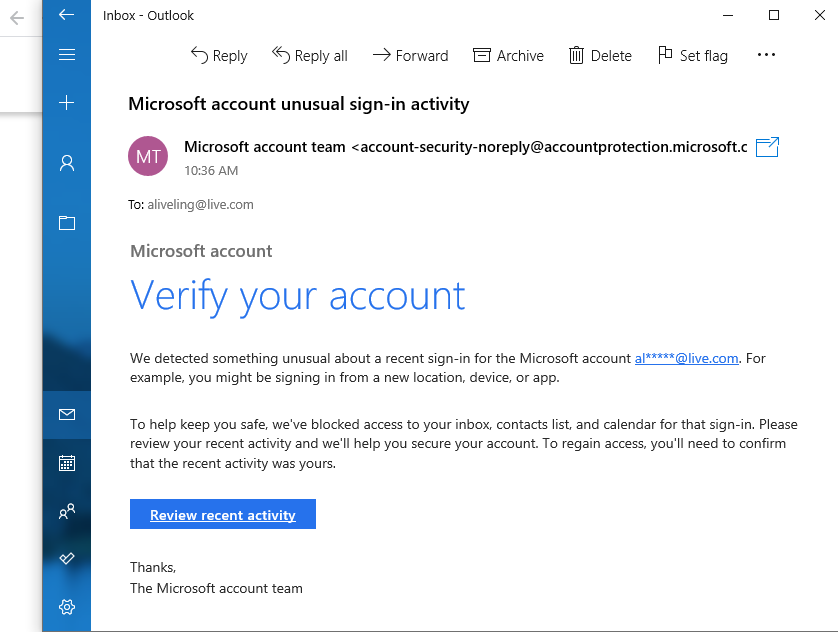The image size is (838, 632).
Task: Compose new mail with plus icon
Action: [66, 103]
